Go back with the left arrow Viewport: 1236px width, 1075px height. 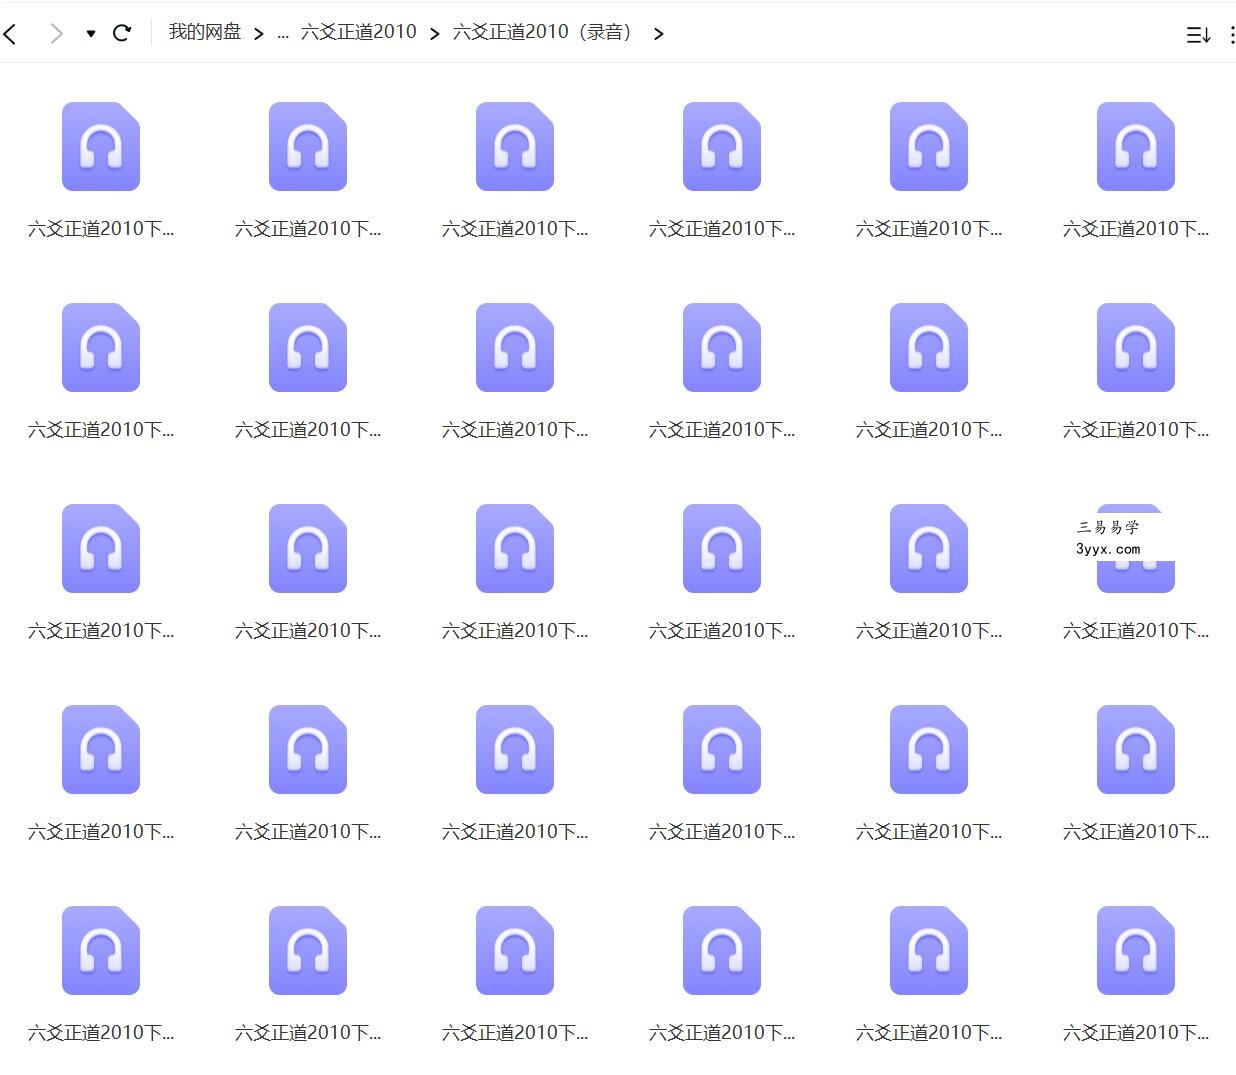pyautogui.click(x=11, y=34)
